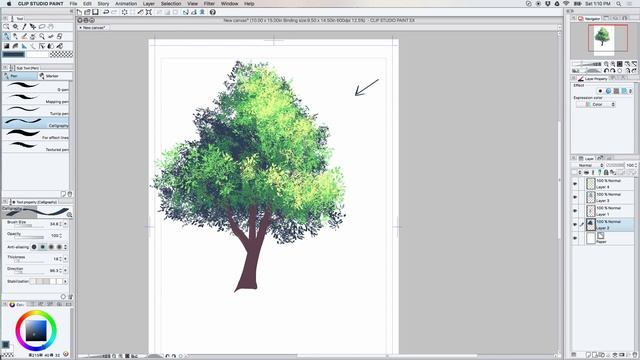
Task: Click the wrench icon in Tool property preview
Action: (x=69, y=215)
